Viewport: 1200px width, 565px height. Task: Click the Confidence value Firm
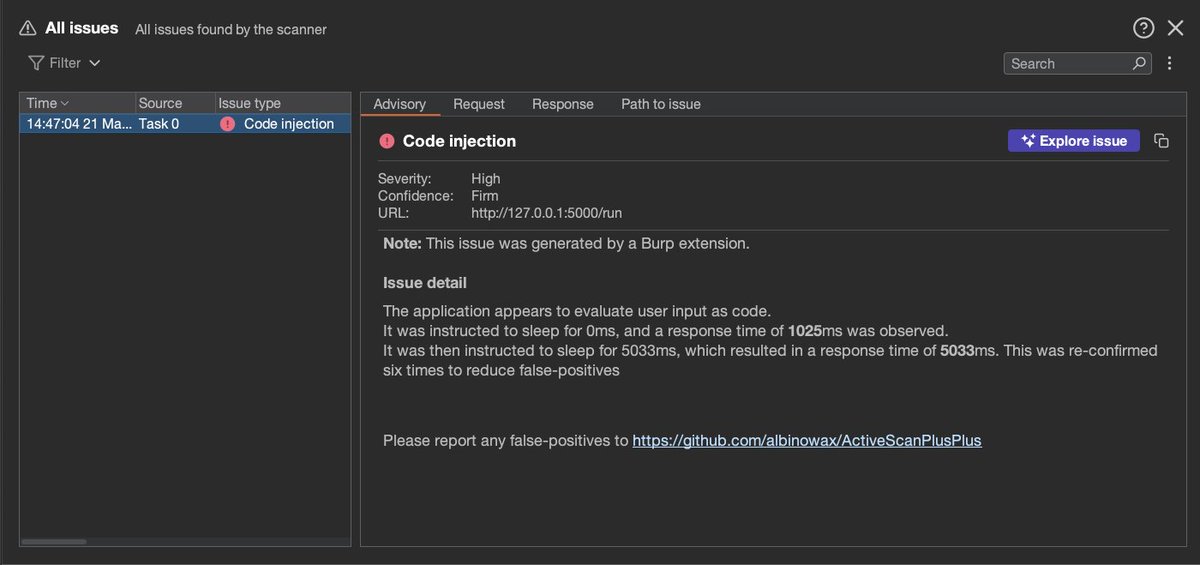pyautogui.click(x=485, y=196)
